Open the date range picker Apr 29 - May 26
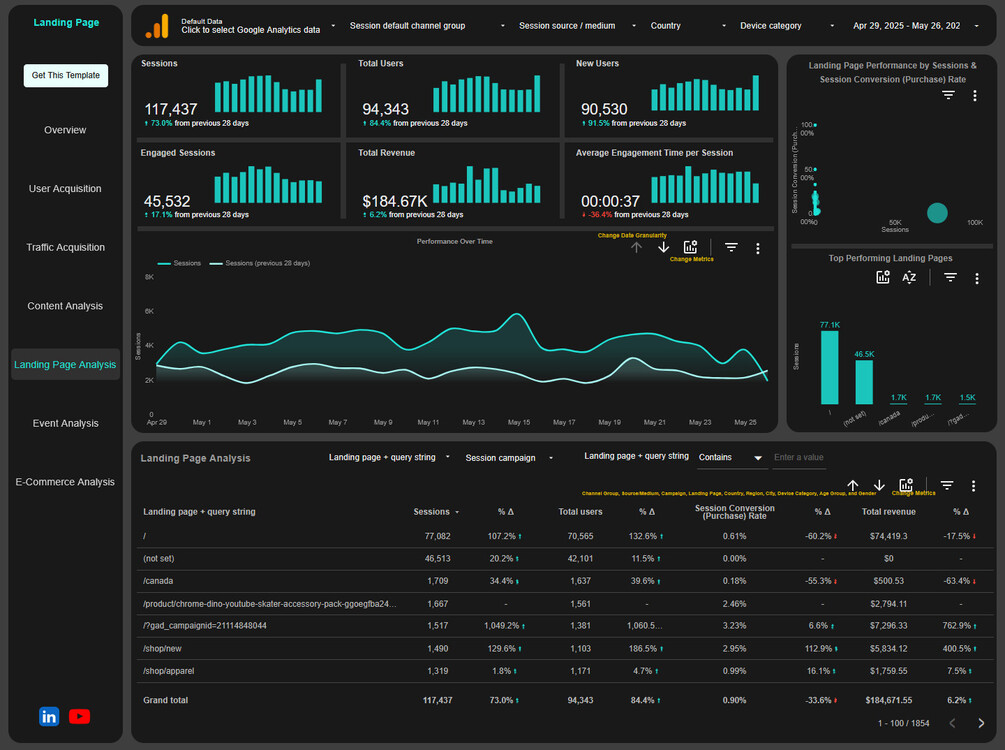This screenshot has height=750, width=1005. [x=915, y=26]
